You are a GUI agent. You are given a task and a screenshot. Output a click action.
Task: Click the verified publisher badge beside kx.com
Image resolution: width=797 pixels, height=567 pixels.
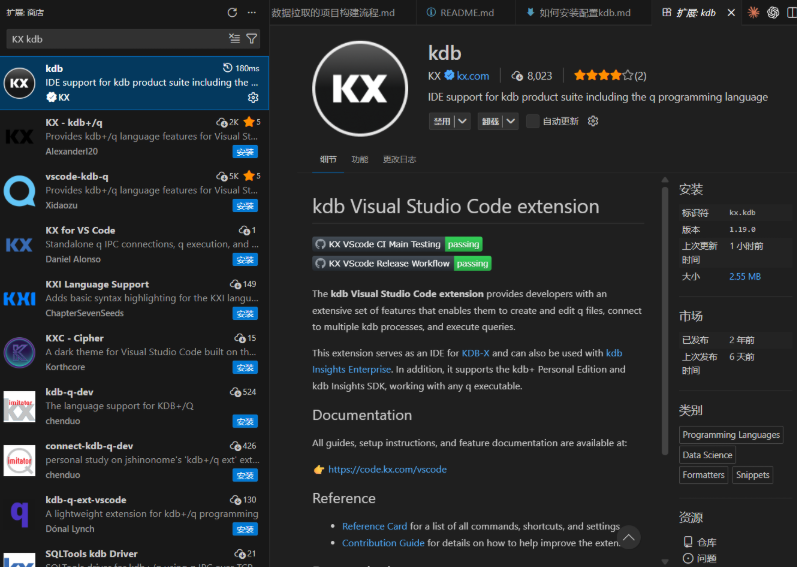449,76
